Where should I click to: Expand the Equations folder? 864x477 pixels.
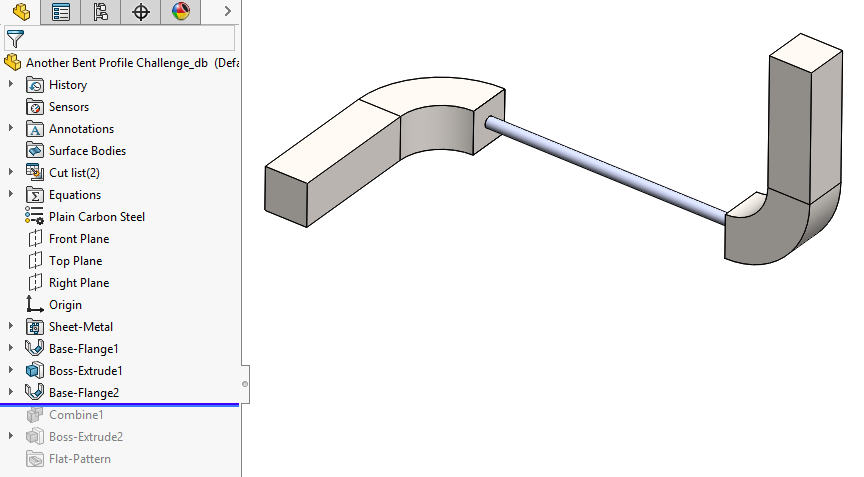pyautogui.click(x=10, y=194)
